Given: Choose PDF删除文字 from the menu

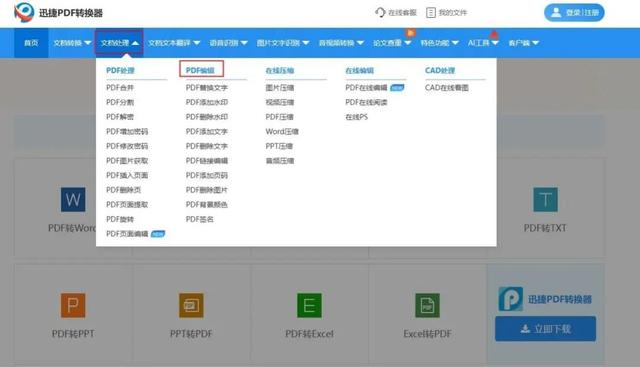Looking at the screenshot, I should [207, 146].
